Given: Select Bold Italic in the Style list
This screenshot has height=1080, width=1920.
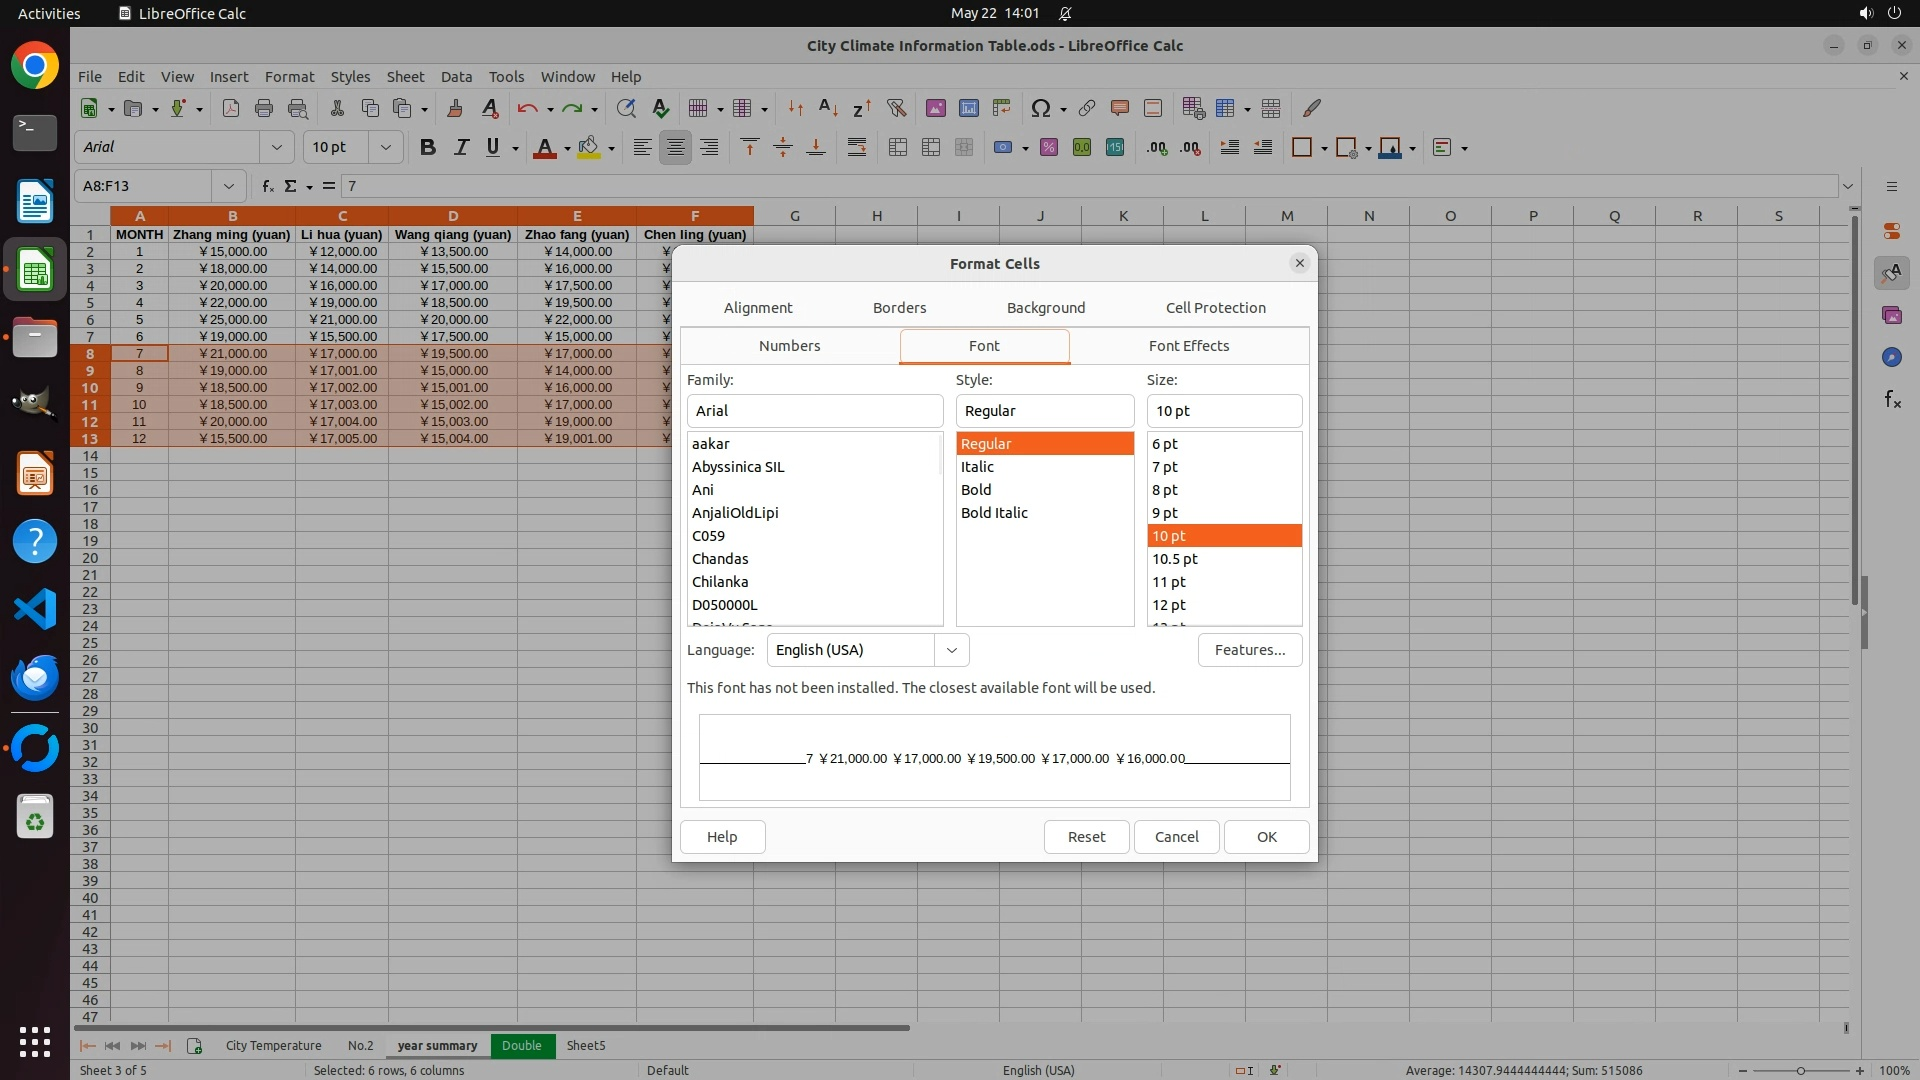Looking at the screenshot, I should click(994, 513).
